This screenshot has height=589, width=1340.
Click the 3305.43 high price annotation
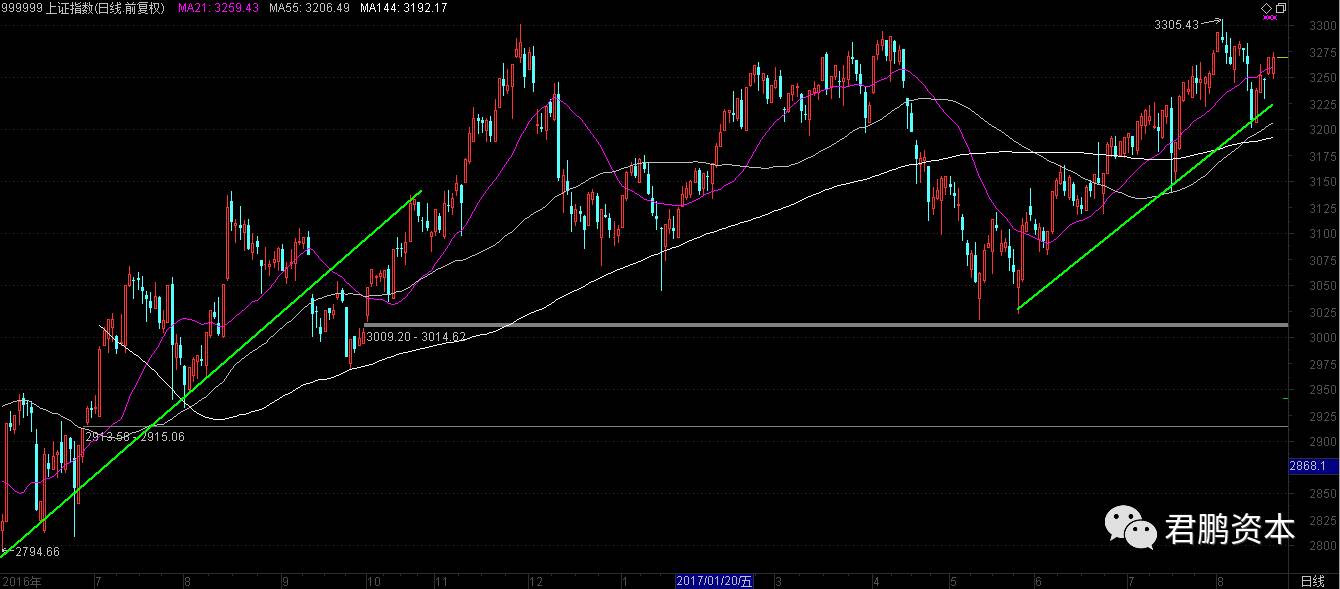click(x=1176, y=24)
